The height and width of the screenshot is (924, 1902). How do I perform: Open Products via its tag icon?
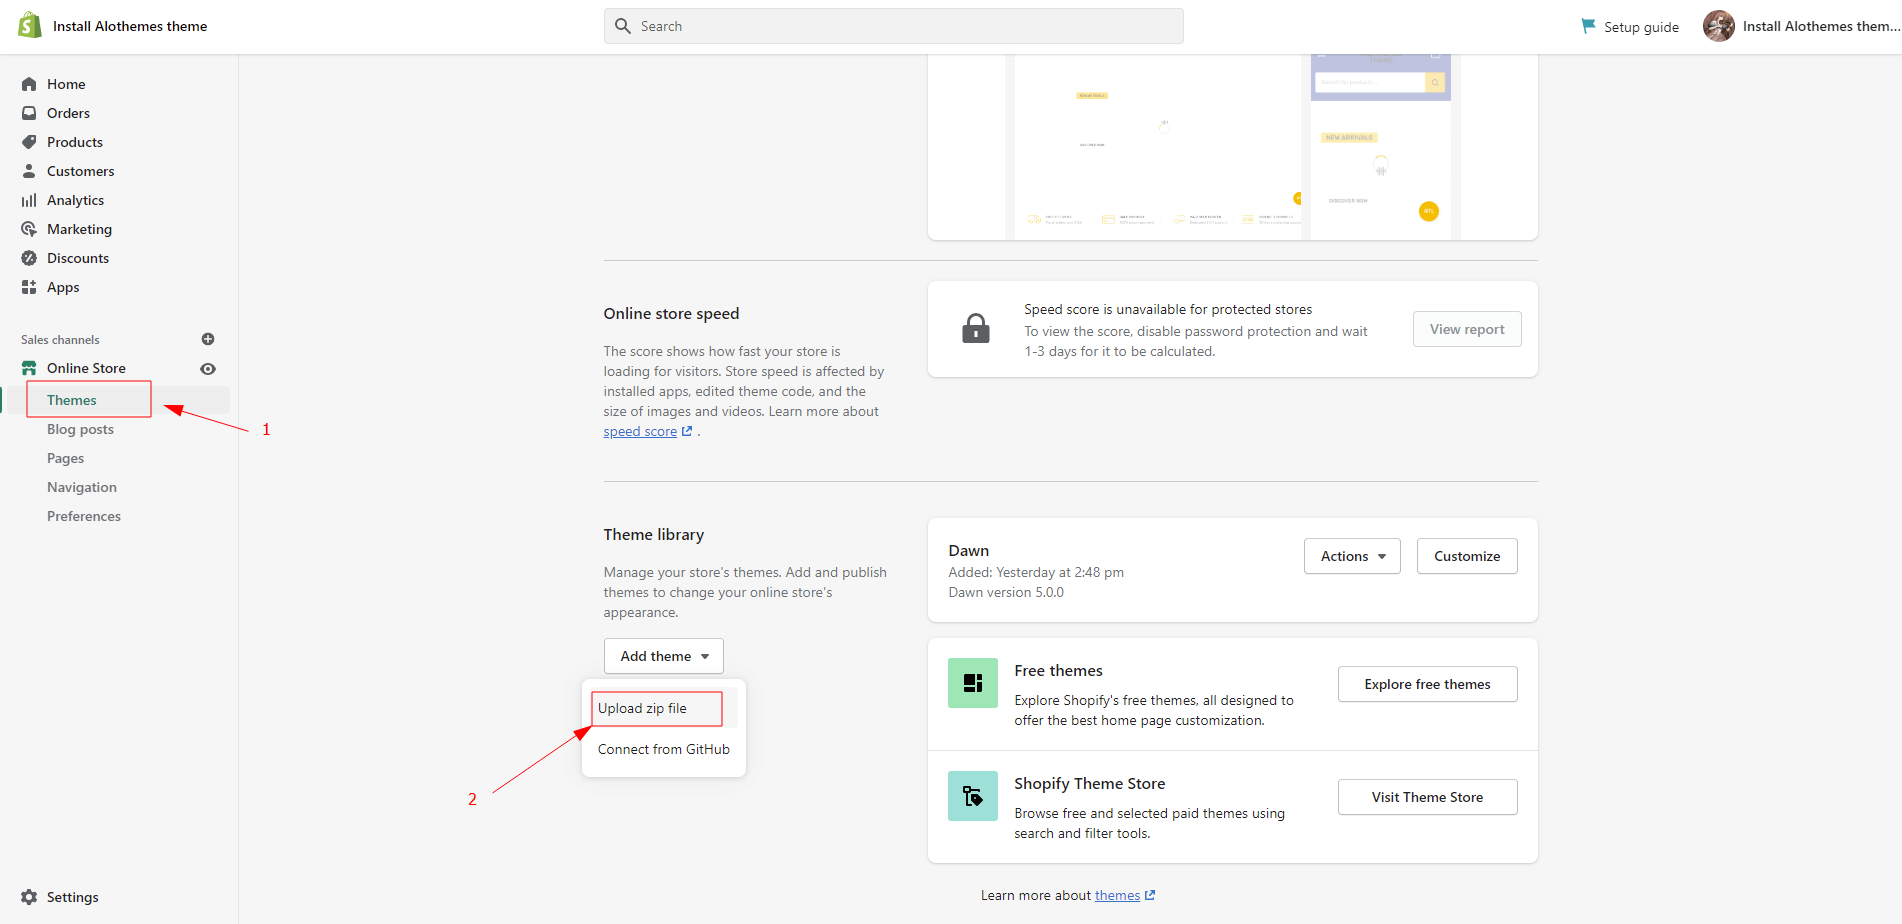(x=29, y=142)
